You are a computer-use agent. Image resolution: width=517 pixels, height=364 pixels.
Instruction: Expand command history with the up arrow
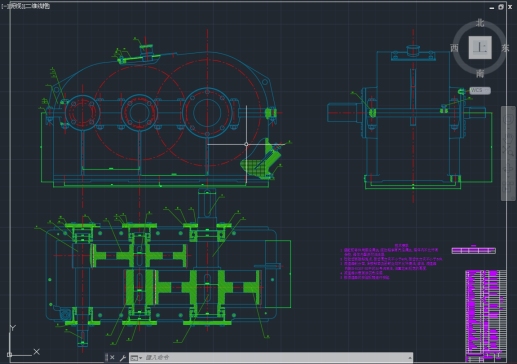409,358
